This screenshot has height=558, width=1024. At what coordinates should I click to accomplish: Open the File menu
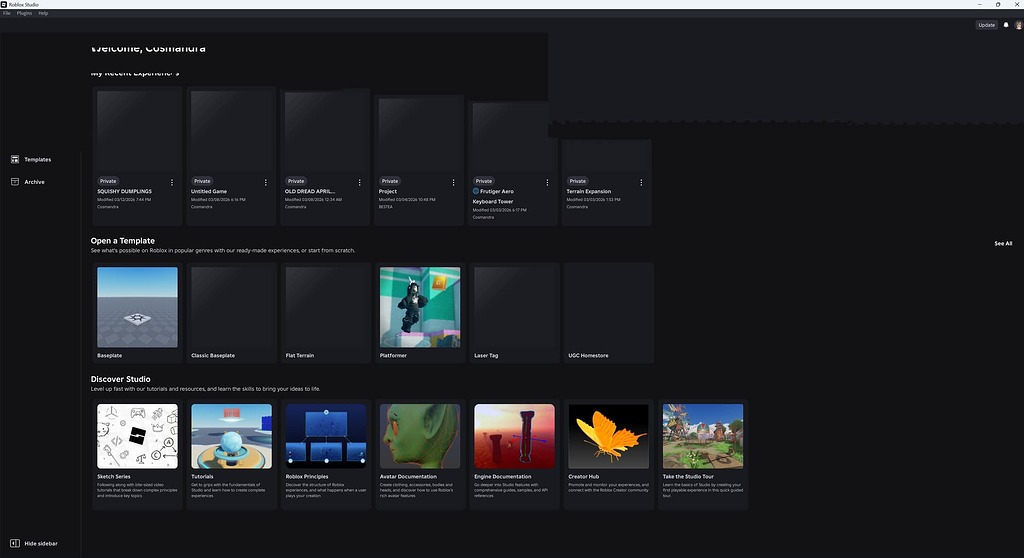click(7, 13)
